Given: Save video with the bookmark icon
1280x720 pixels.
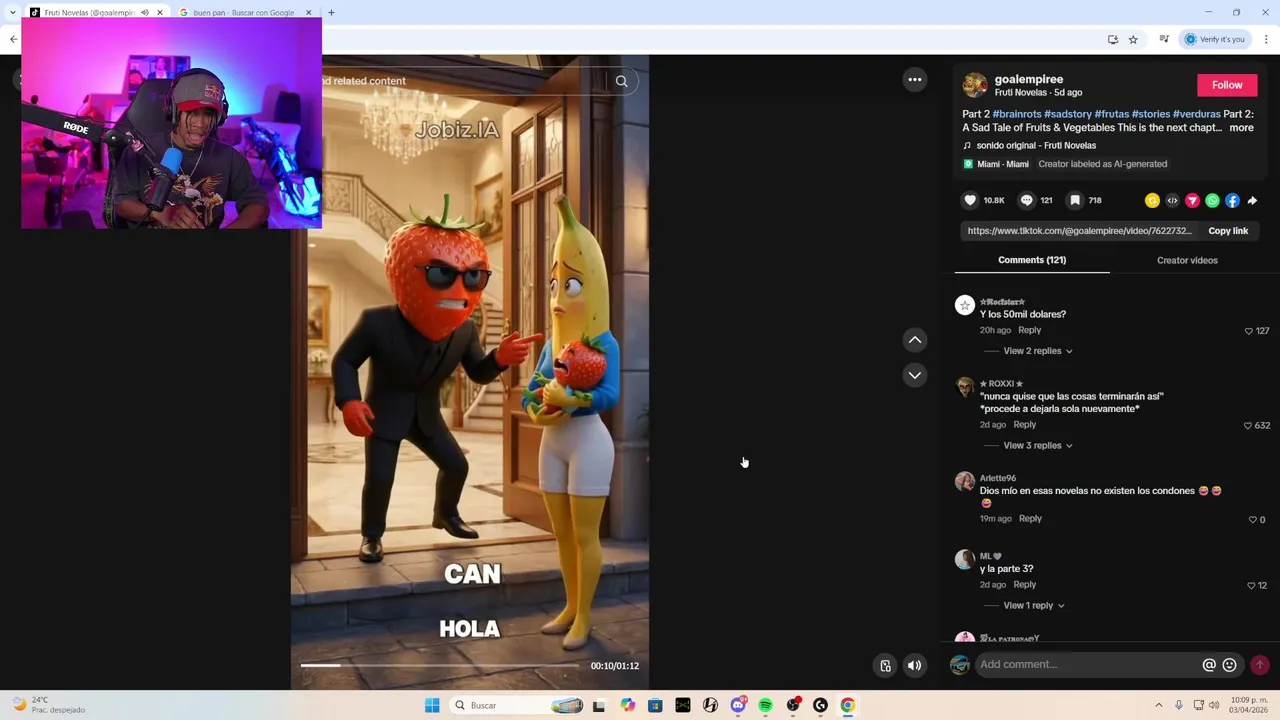Looking at the screenshot, I should click(x=1075, y=200).
